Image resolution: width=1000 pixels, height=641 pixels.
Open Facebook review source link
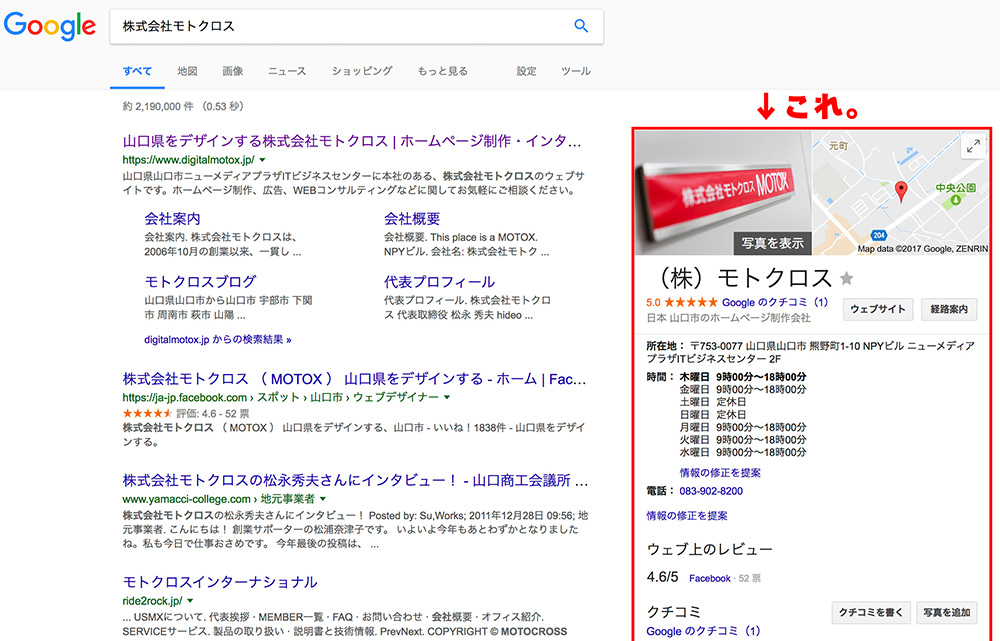click(710, 578)
